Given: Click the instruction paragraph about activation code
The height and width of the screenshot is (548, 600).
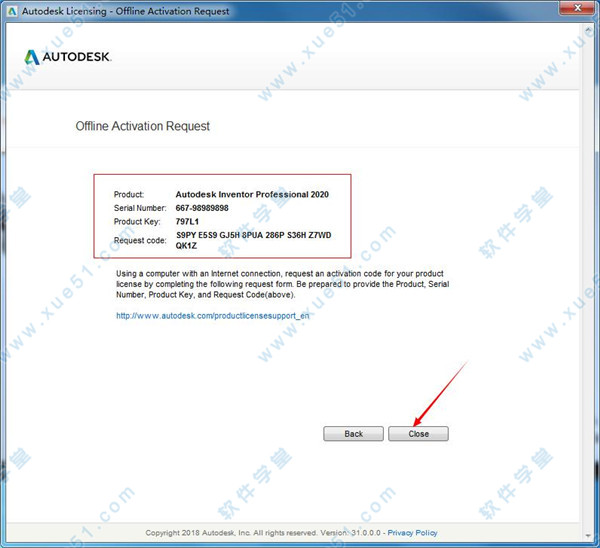Looking at the screenshot, I should tap(282, 284).
